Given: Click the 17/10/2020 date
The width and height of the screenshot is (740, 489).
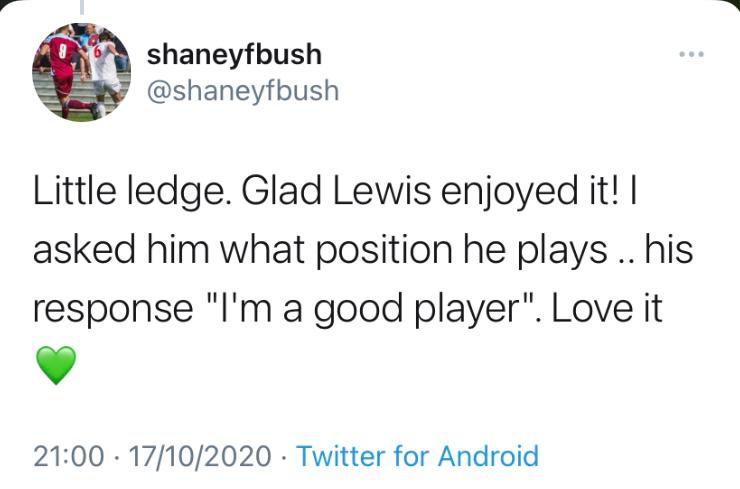Looking at the screenshot, I should pyautogui.click(x=199, y=457).
